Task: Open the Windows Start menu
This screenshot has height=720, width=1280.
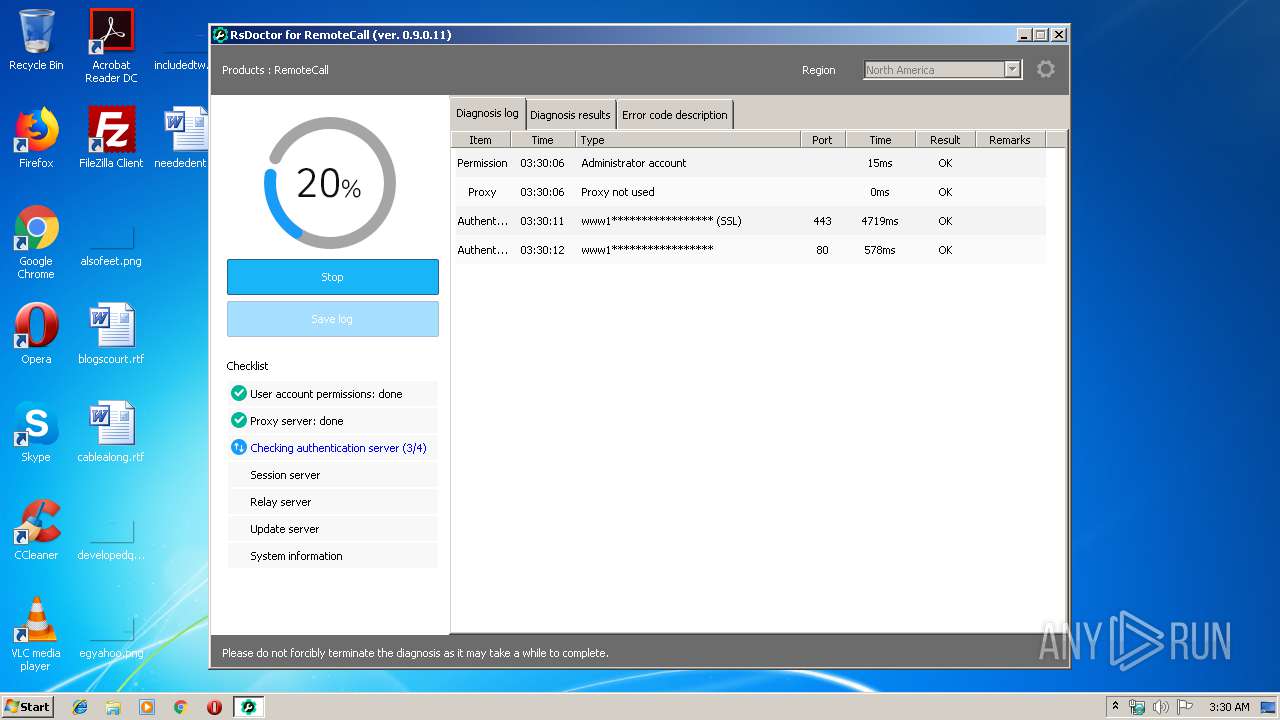Action: 28,706
